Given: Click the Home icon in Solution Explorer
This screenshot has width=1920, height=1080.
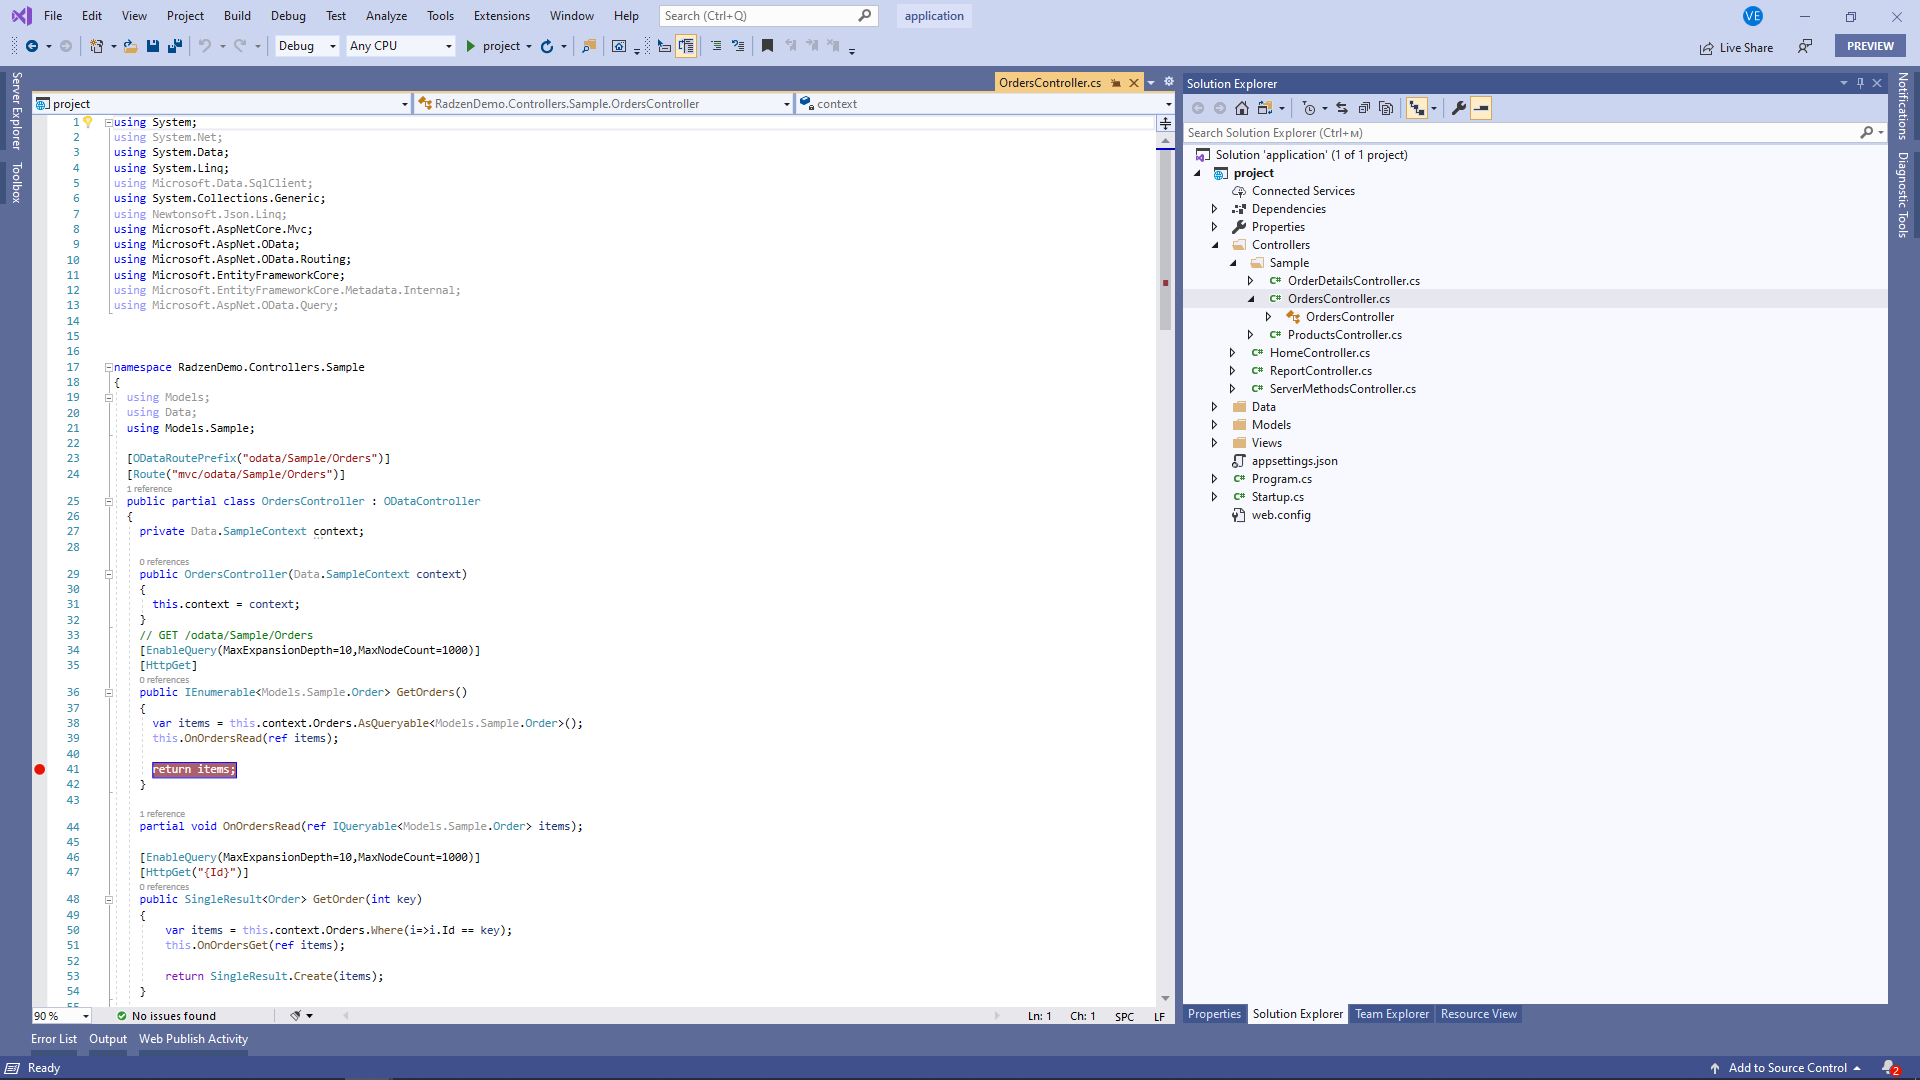Looking at the screenshot, I should coord(1241,108).
